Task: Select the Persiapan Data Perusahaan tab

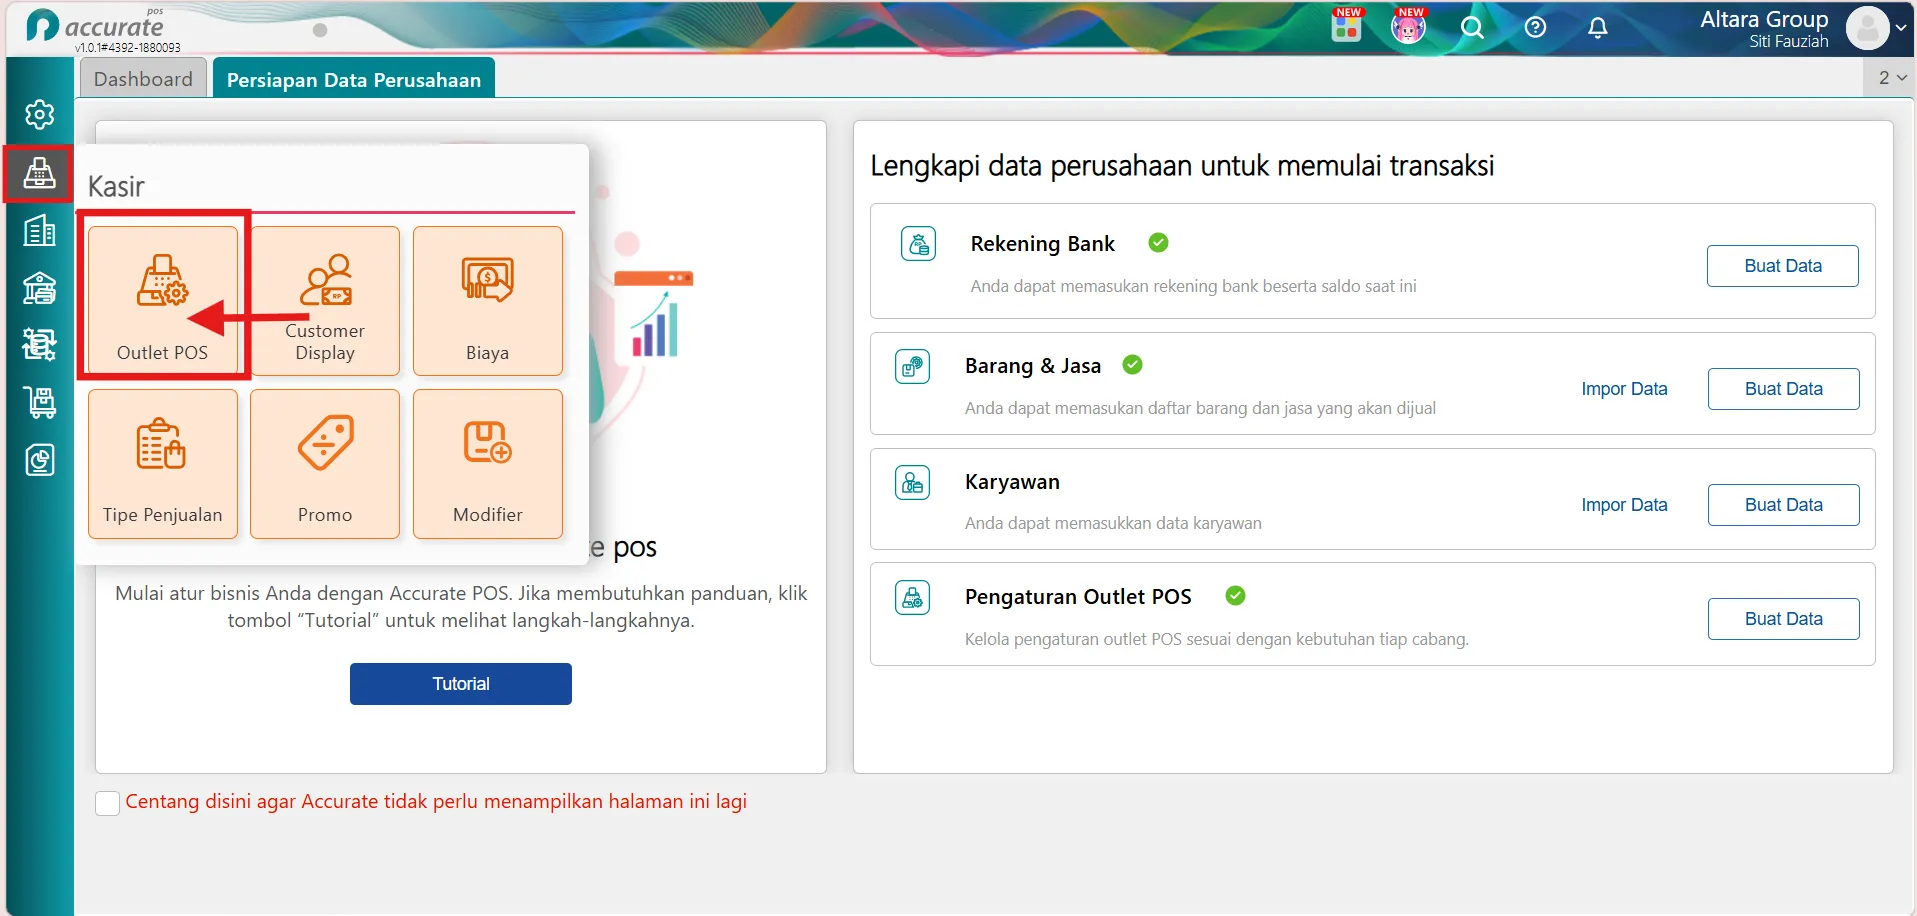Action: [354, 79]
